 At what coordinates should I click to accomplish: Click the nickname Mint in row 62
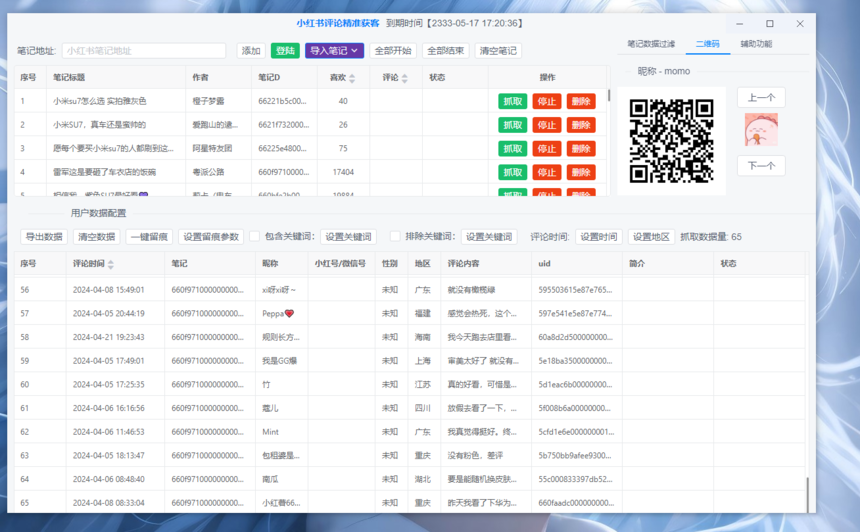(270, 432)
